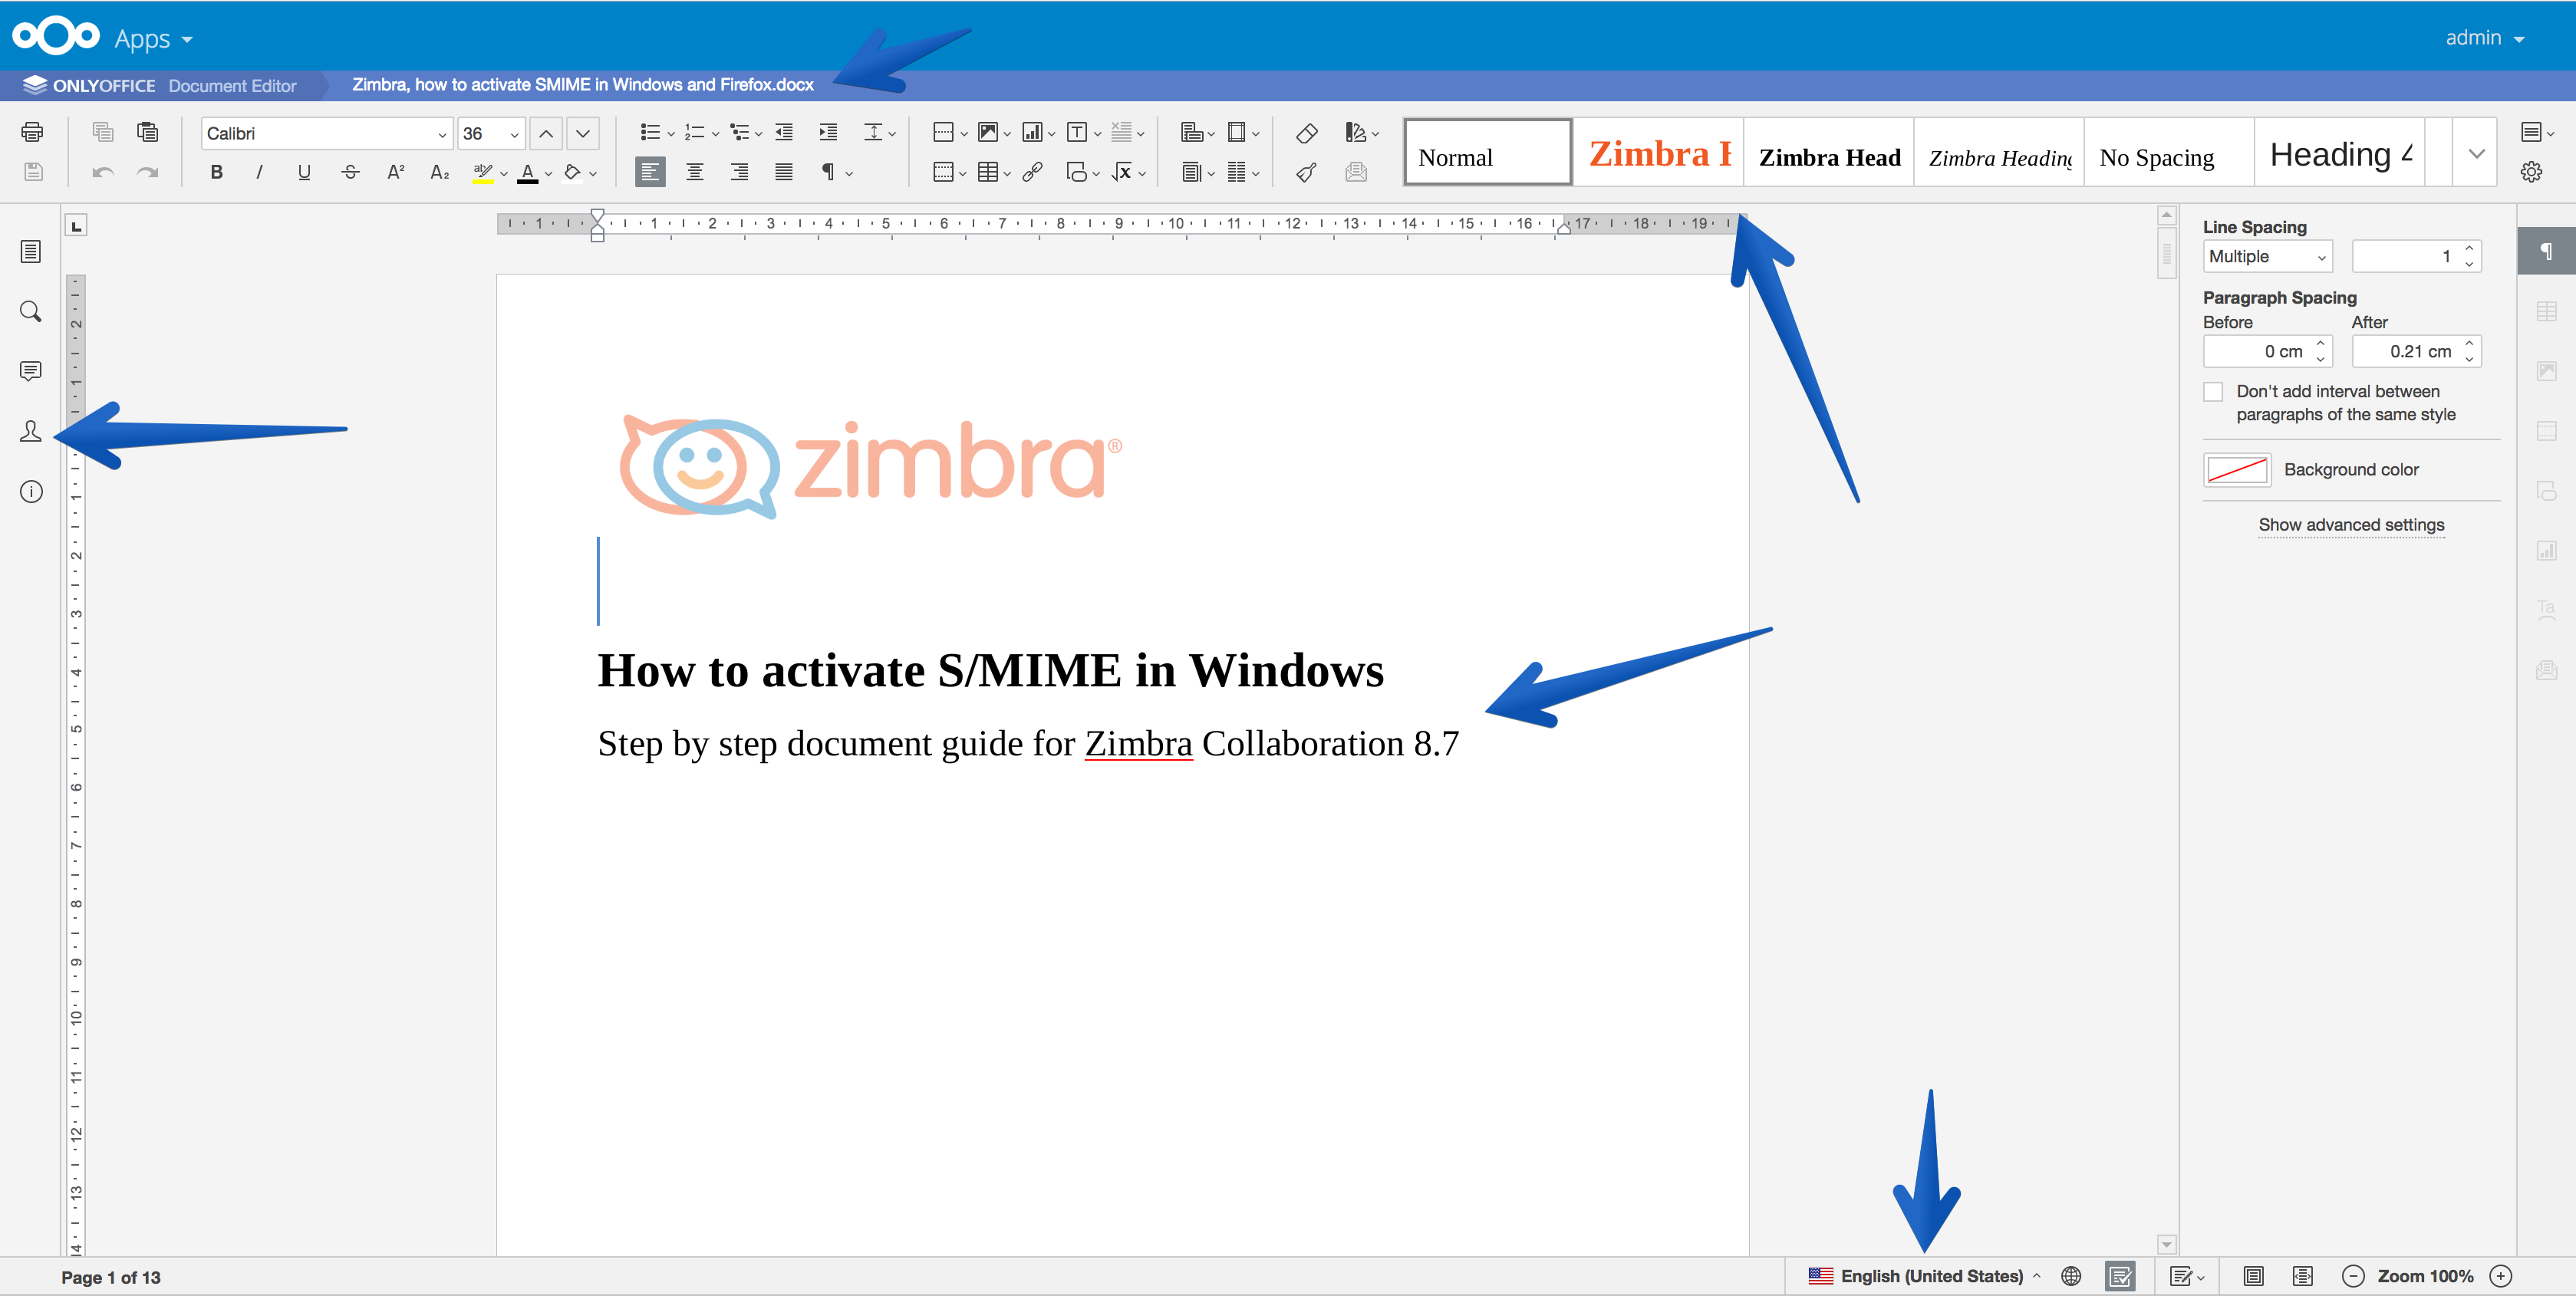The height and width of the screenshot is (1296, 2576).
Task: Open the English (United States) language selector
Action: [1925, 1276]
